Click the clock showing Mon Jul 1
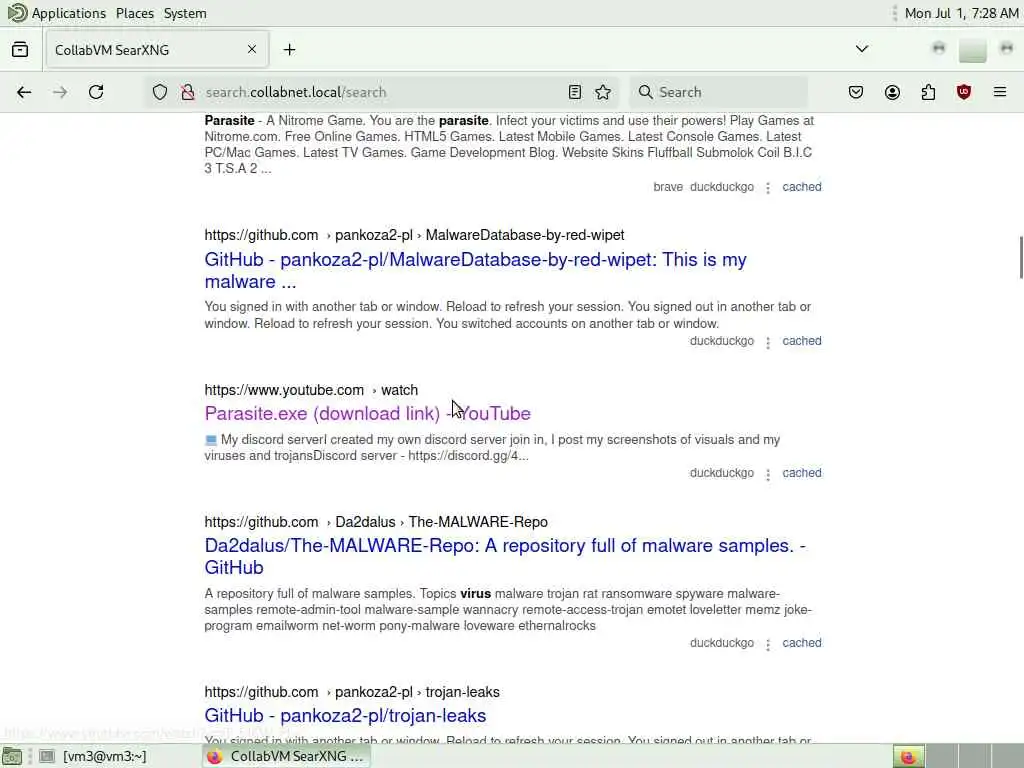This screenshot has height=768, width=1024. coord(961,13)
